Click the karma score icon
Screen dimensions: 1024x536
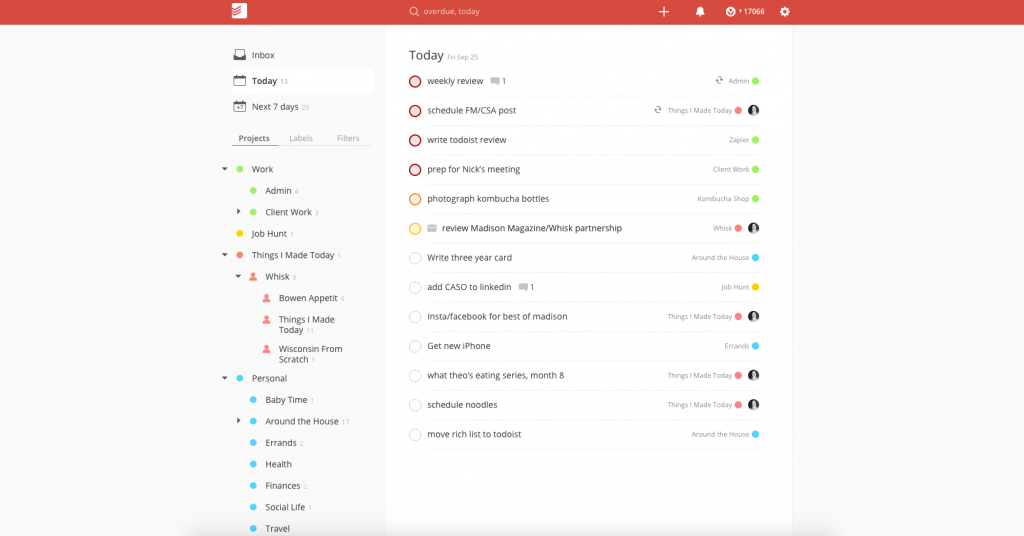pyautogui.click(x=731, y=12)
